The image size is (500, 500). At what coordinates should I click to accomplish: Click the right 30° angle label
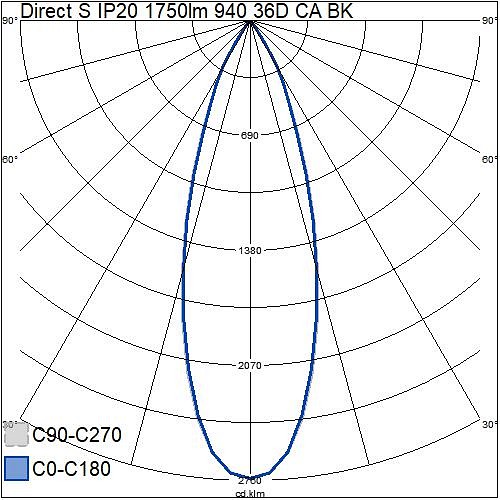pos(490,425)
